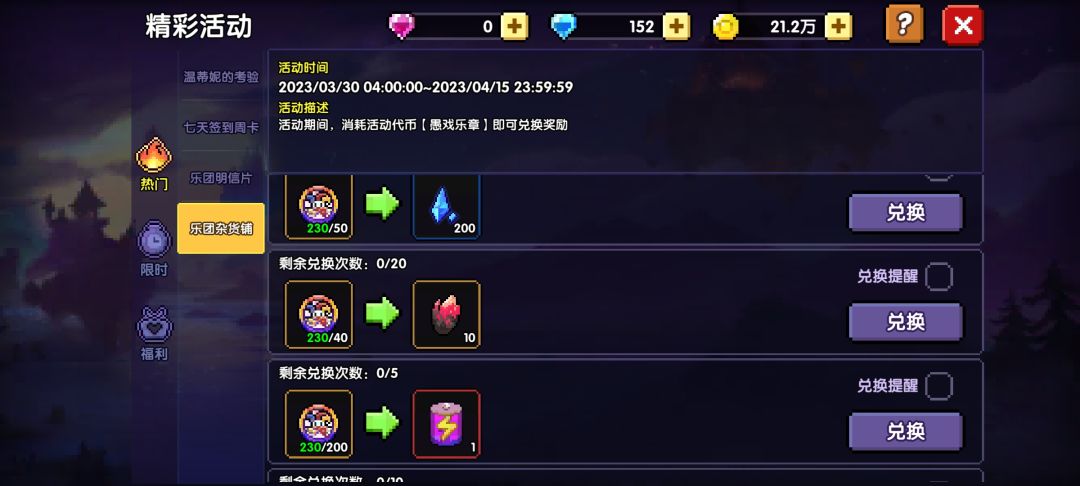1080x486 pixels.
Task: Click 兑换 for the battery item
Action: click(905, 432)
